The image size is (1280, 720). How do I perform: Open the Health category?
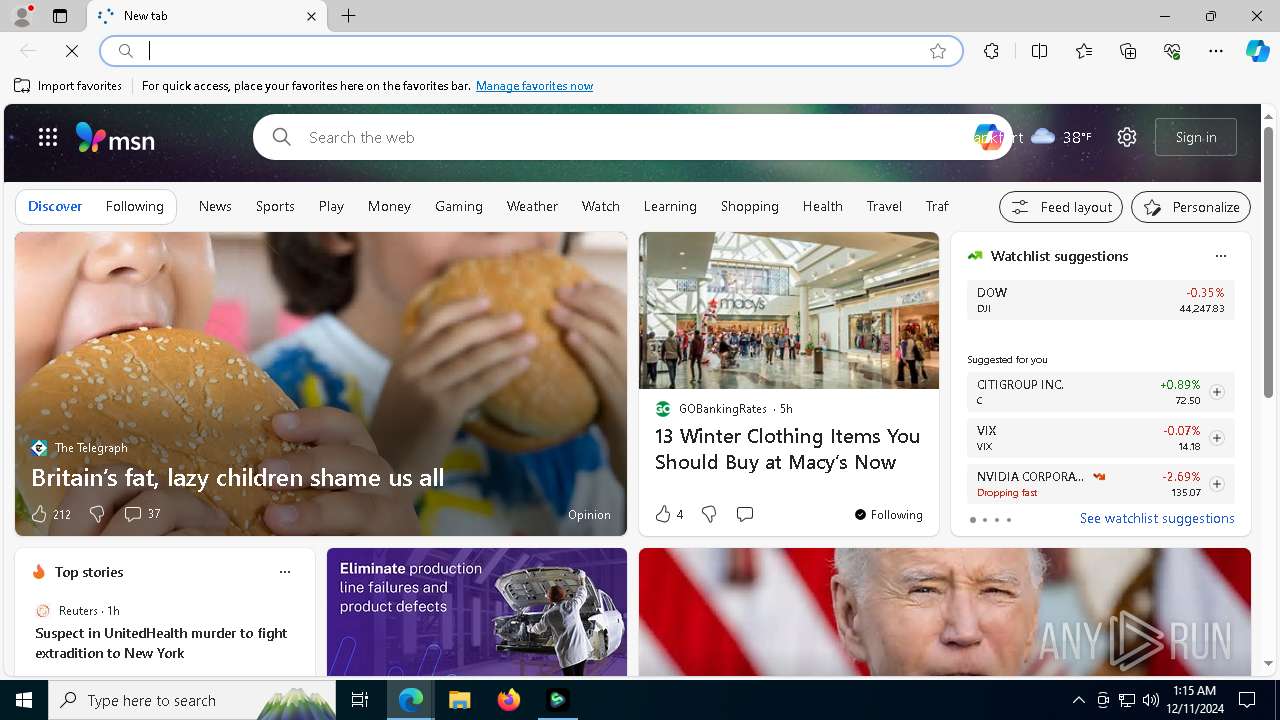pos(822,206)
